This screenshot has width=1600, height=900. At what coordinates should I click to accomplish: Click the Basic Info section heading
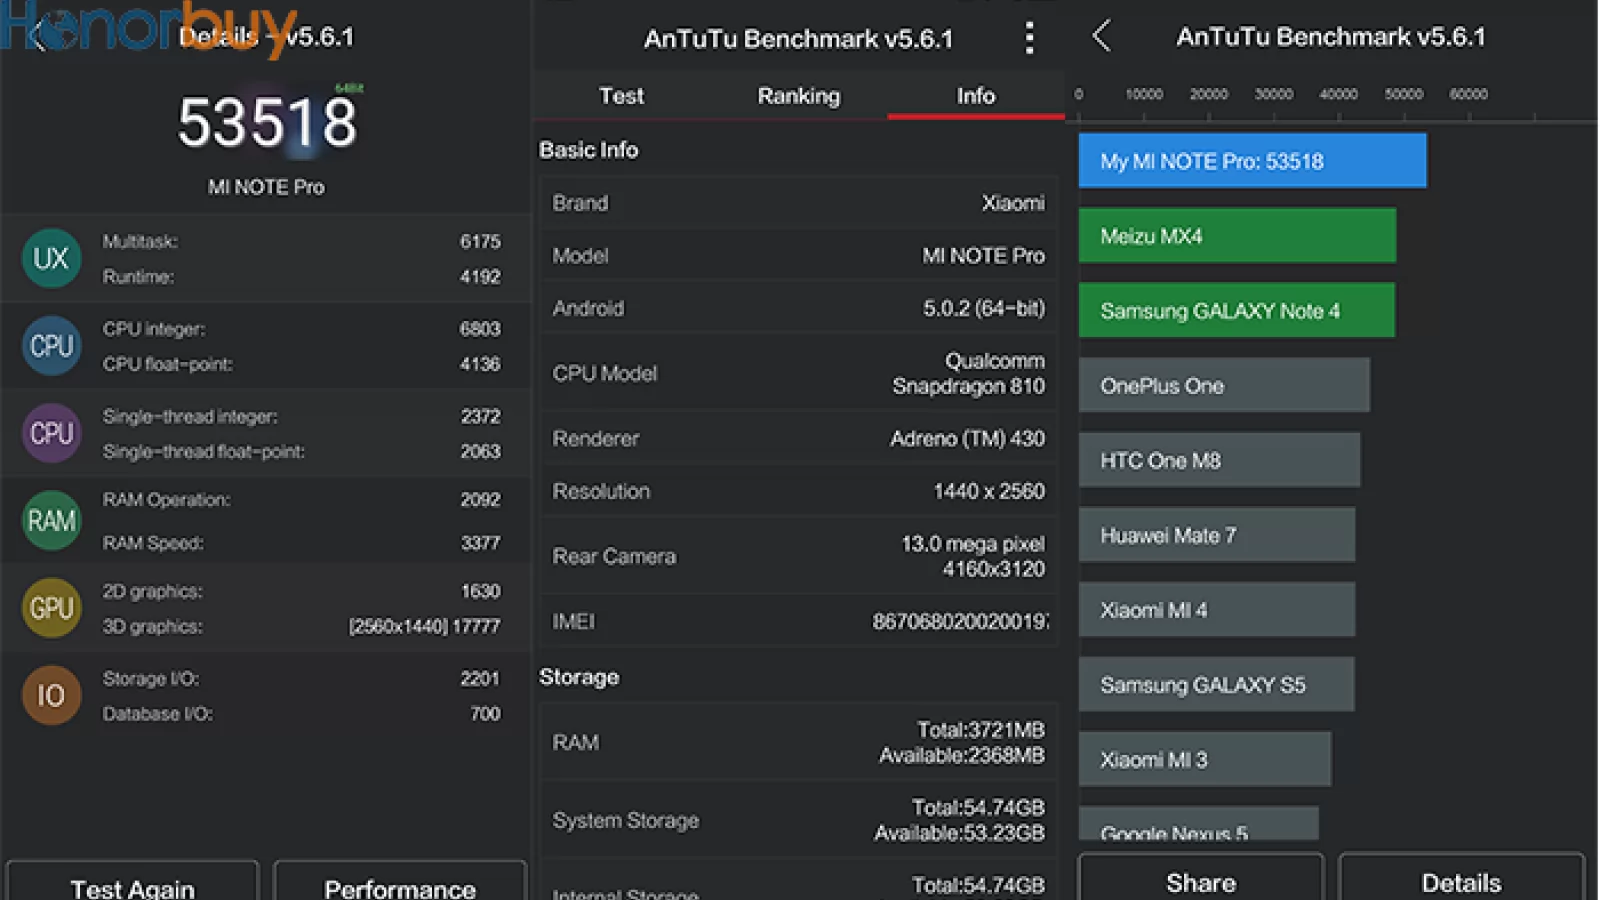(588, 150)
